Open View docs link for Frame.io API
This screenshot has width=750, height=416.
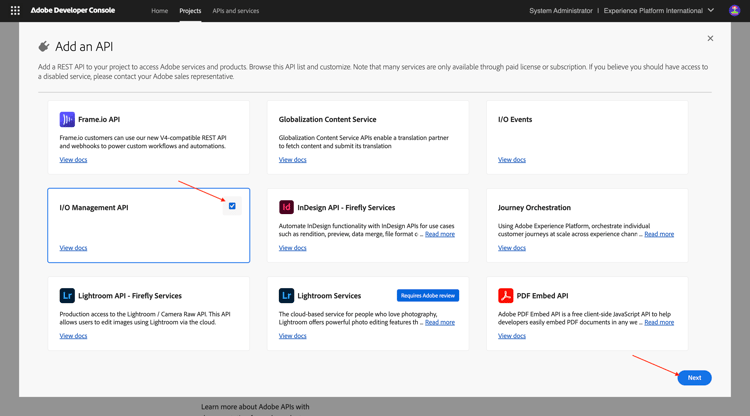[x=73, y=160]
